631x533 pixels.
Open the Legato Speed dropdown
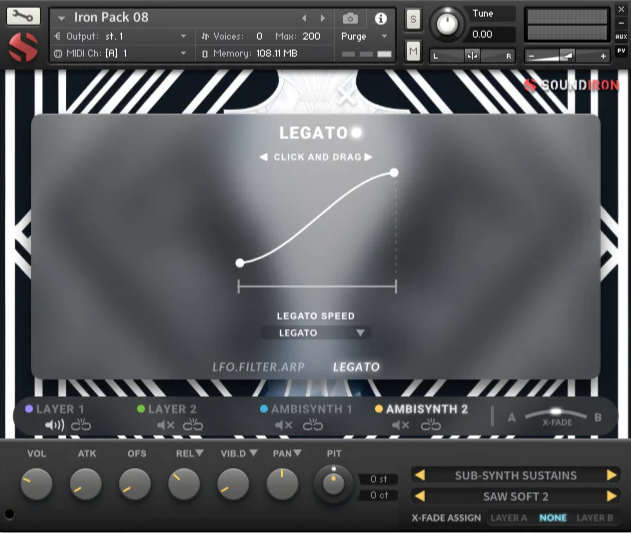click(x=316, y=333)
